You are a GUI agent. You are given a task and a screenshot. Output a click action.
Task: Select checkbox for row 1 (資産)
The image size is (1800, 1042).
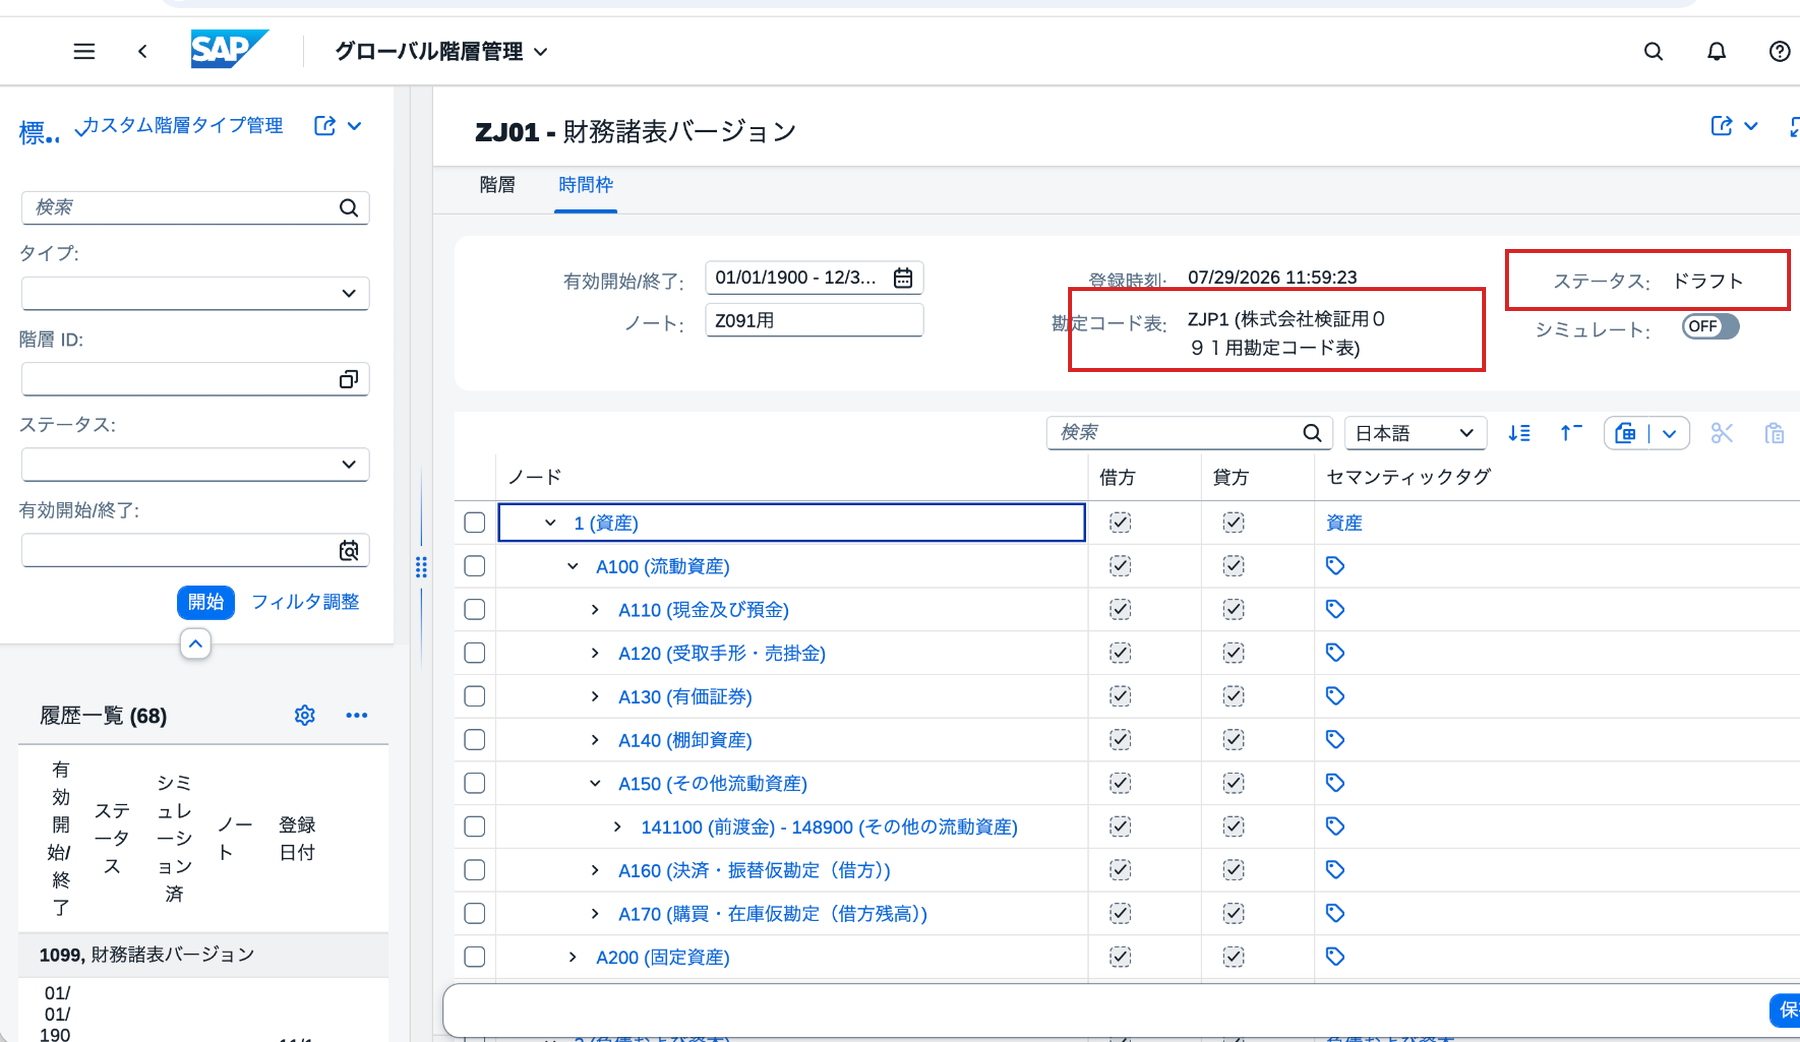[475, 523]
